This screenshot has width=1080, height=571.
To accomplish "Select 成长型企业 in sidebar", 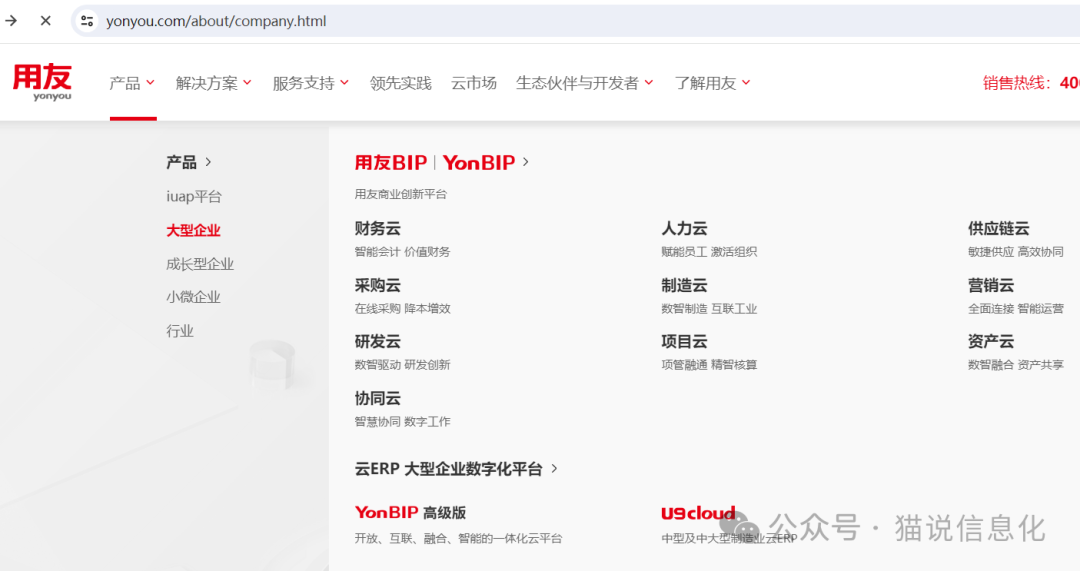I will click(200, 264).
